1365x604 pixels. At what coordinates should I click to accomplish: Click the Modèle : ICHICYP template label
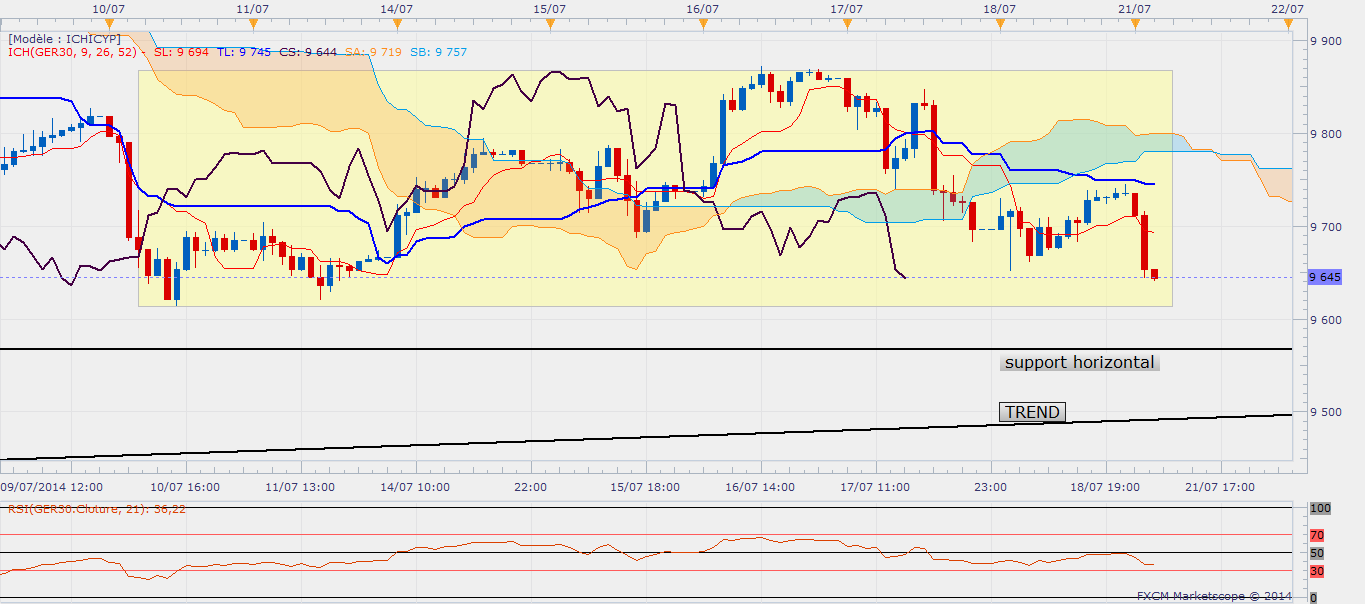(63, 39)
